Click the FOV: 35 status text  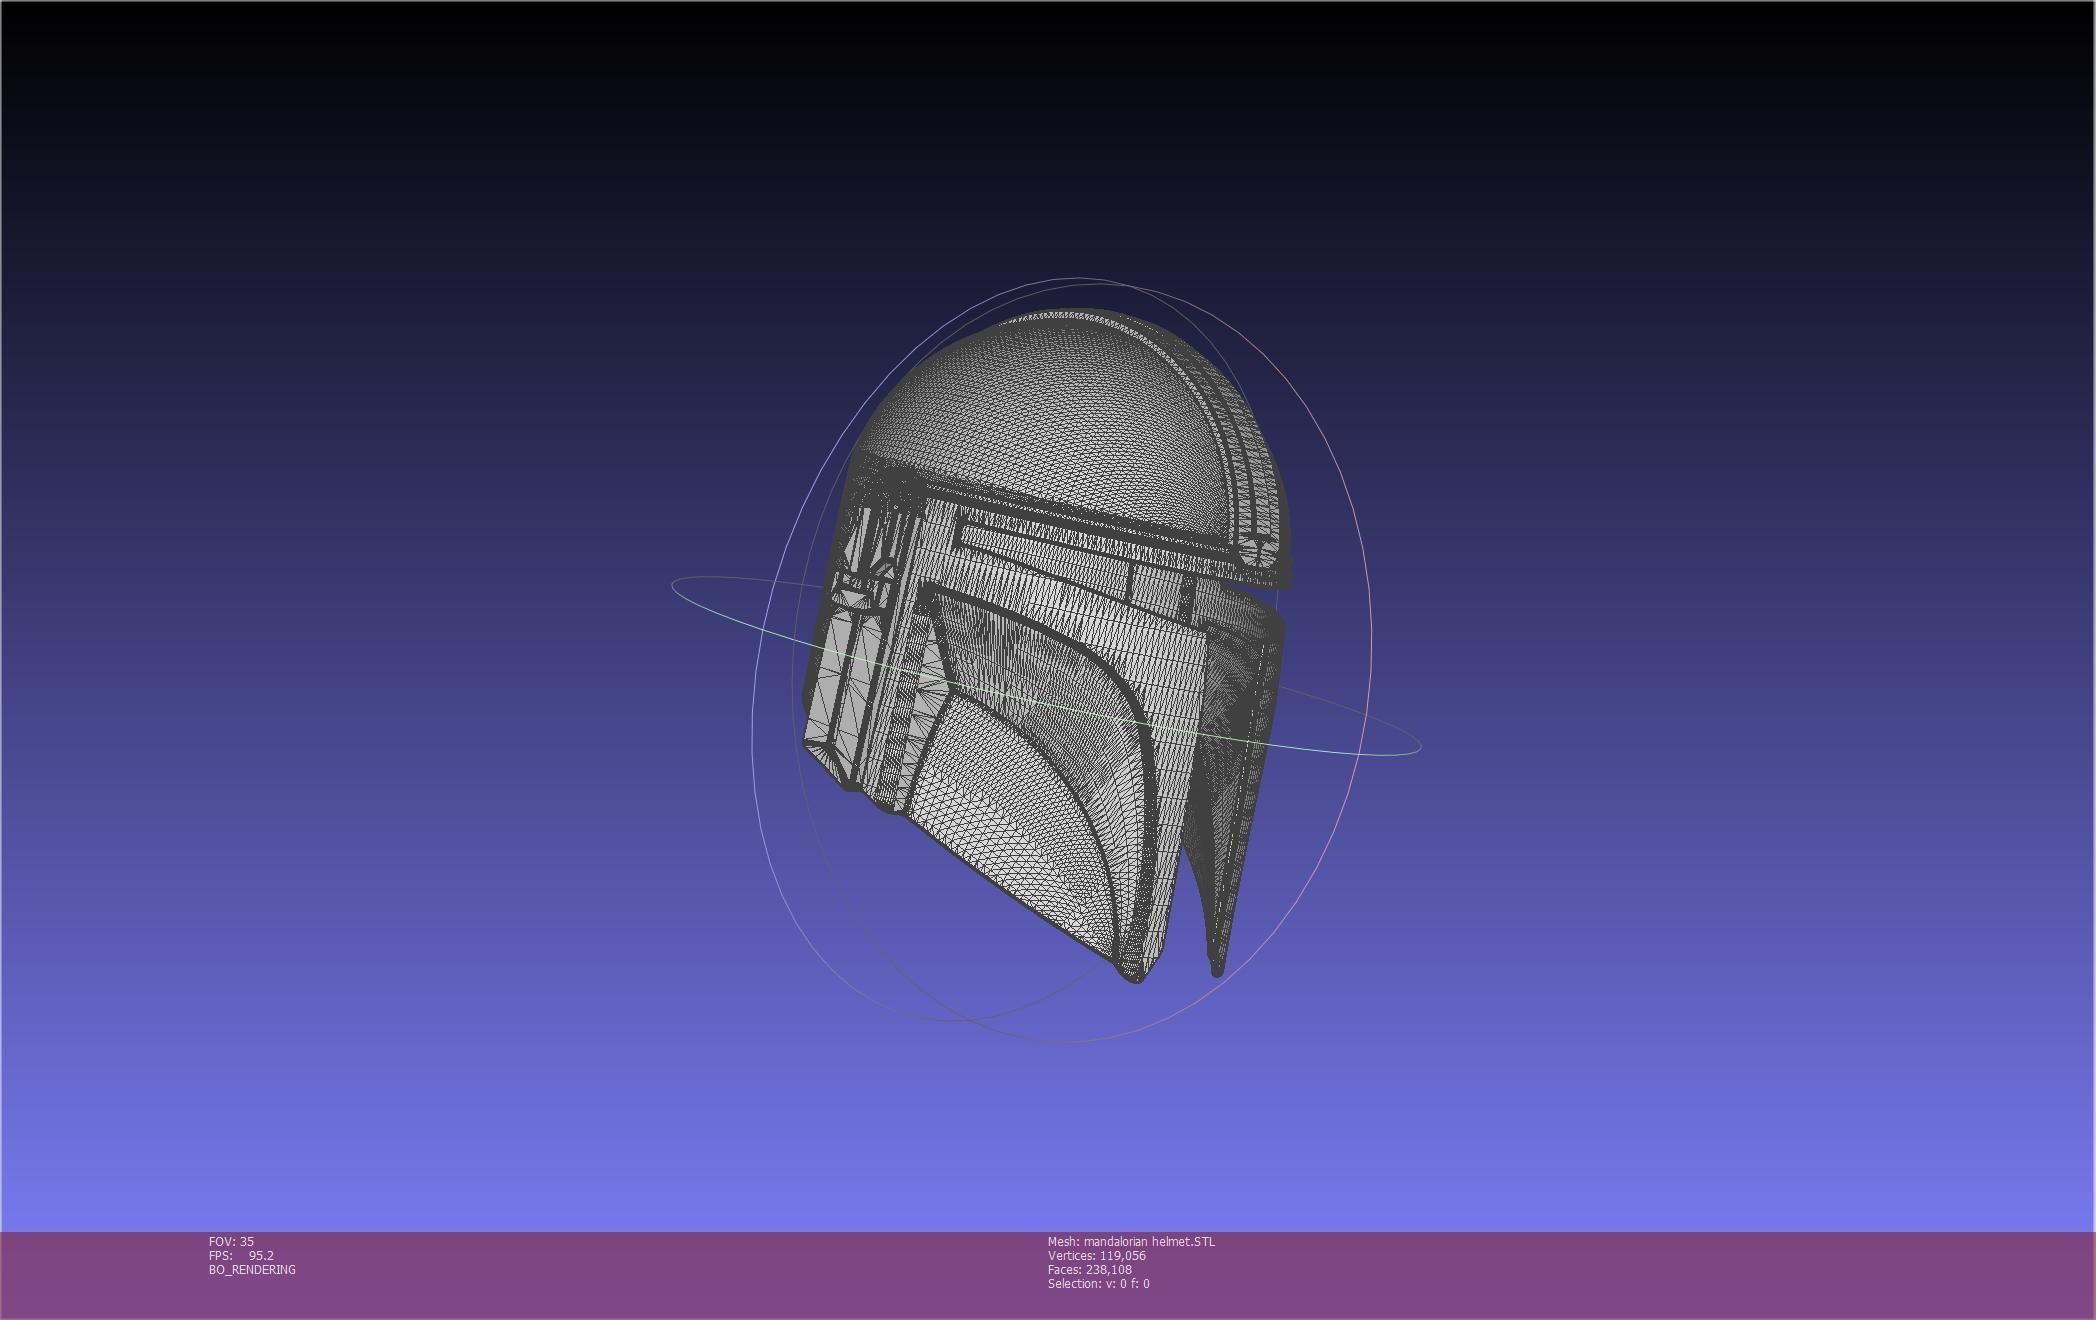click(x=231, y=1241)
